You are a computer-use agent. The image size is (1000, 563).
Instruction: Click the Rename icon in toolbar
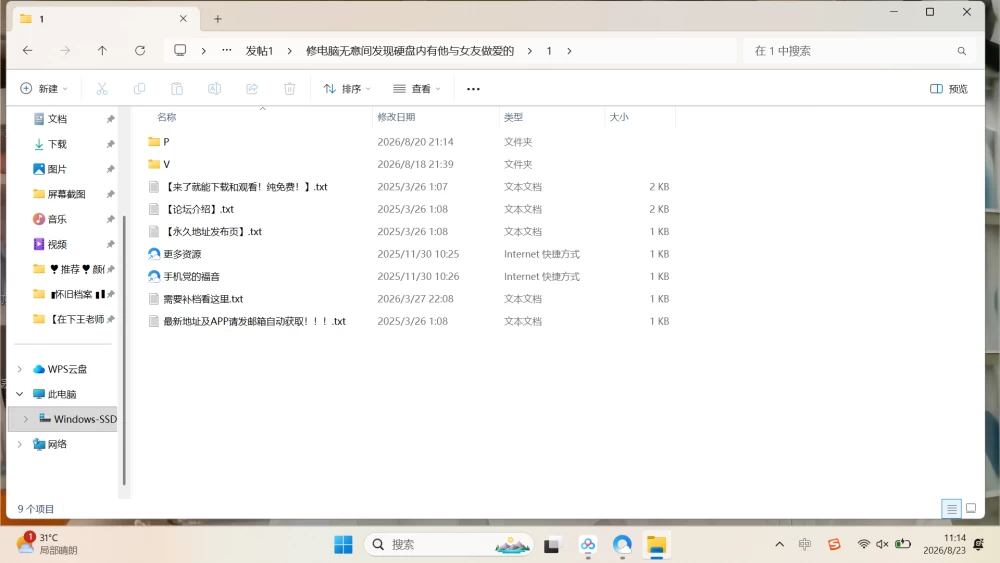(x=214, y=89)
